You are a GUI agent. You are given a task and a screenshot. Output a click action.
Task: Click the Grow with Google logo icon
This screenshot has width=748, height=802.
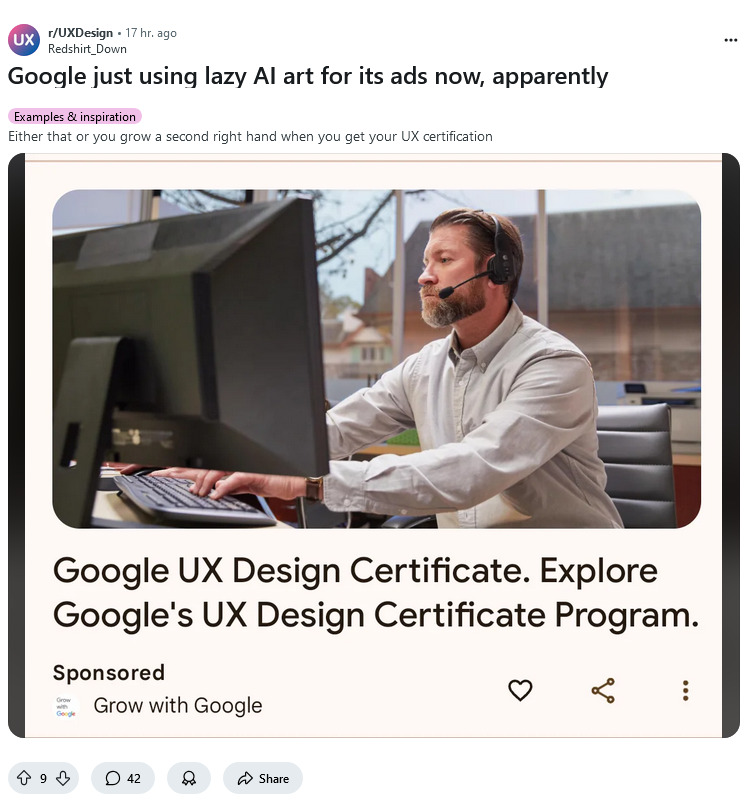[65, 706]
